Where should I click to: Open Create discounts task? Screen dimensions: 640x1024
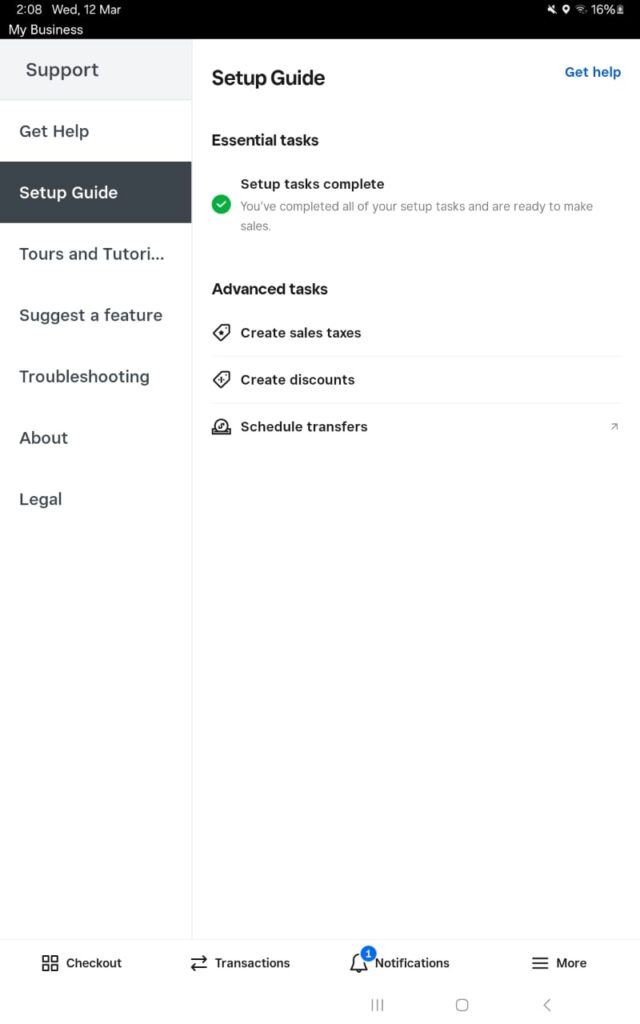tap(298, 380)
